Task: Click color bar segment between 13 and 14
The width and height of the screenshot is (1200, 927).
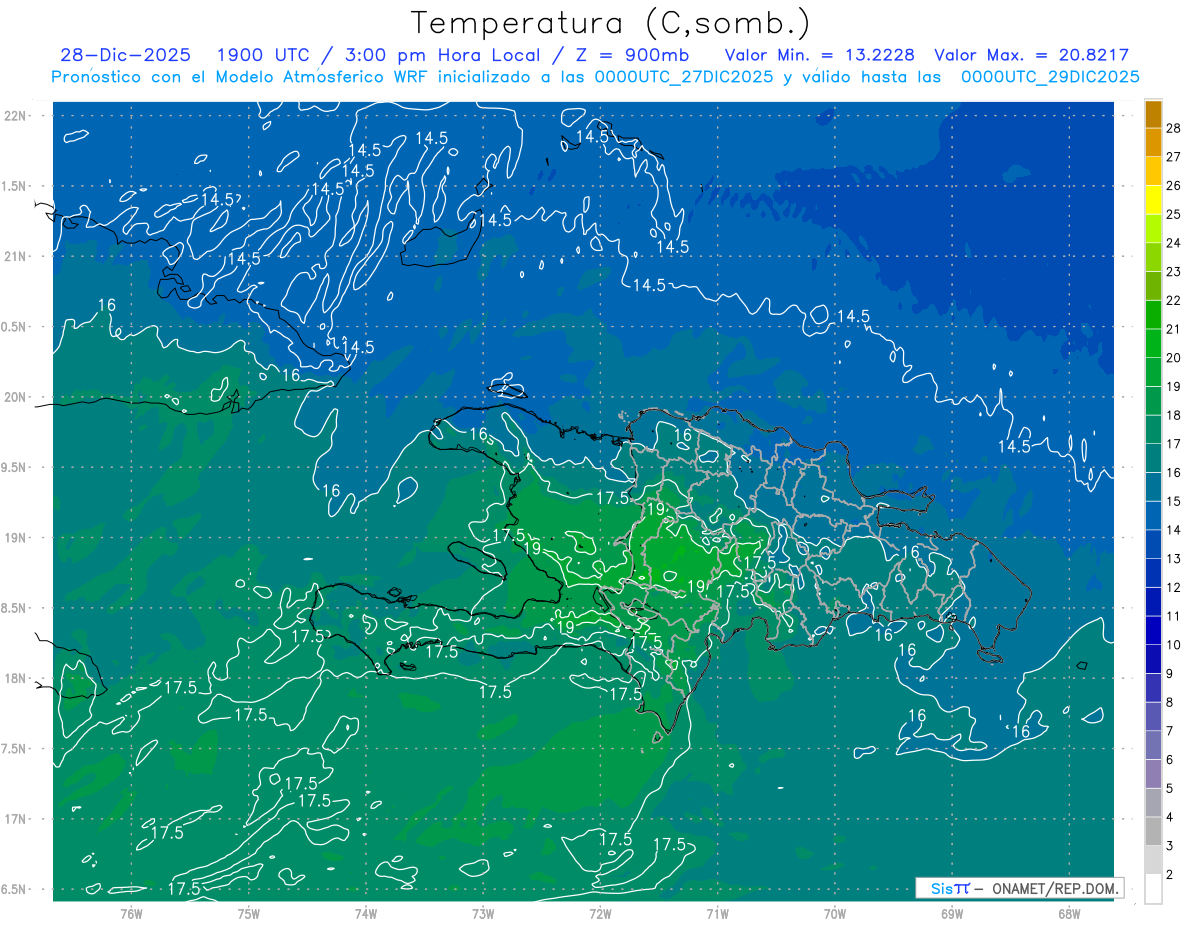Action: (x=1153, y=545)
